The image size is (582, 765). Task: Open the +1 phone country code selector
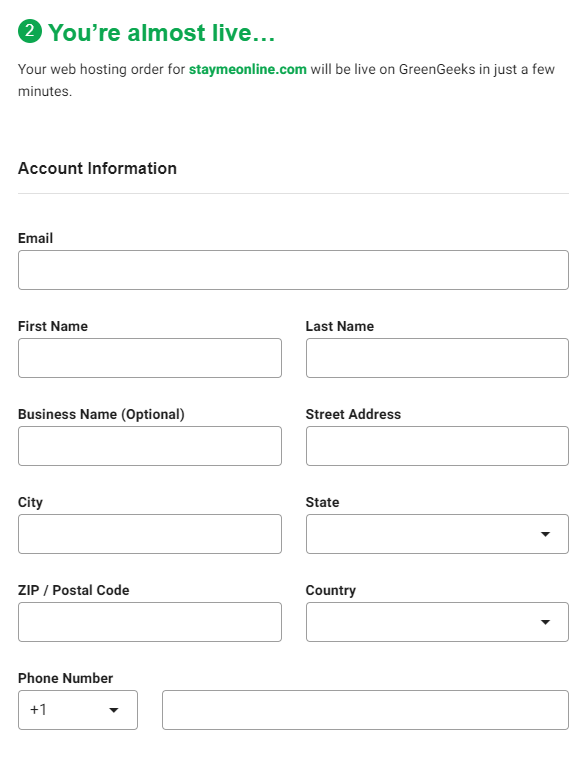78,710
